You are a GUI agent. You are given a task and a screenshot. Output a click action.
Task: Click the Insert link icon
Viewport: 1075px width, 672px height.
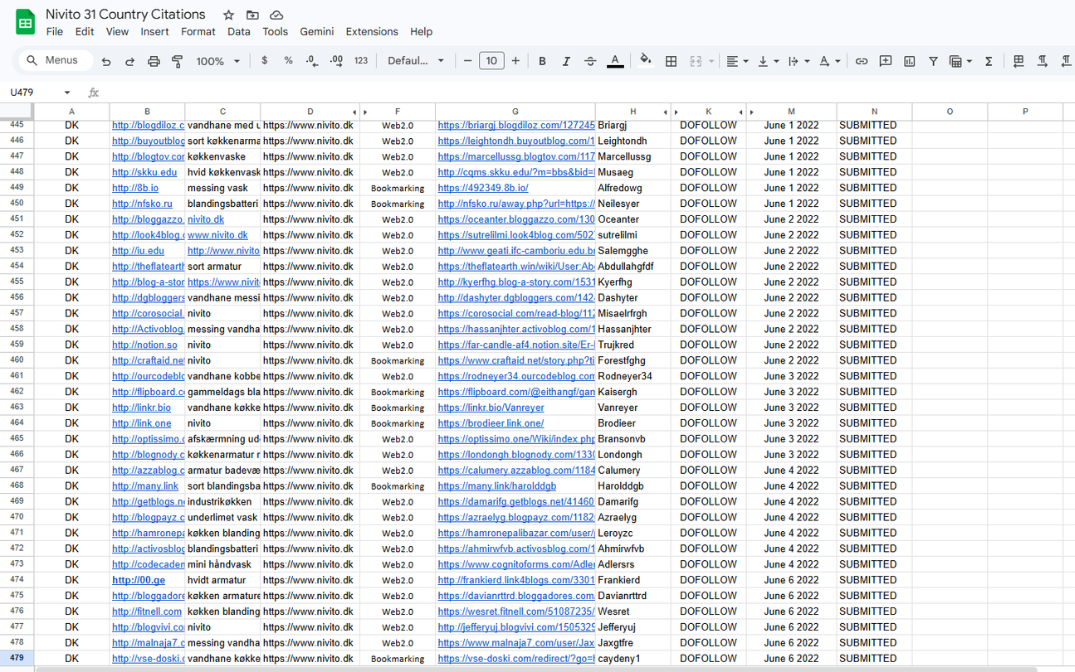[x=861, y=61]
